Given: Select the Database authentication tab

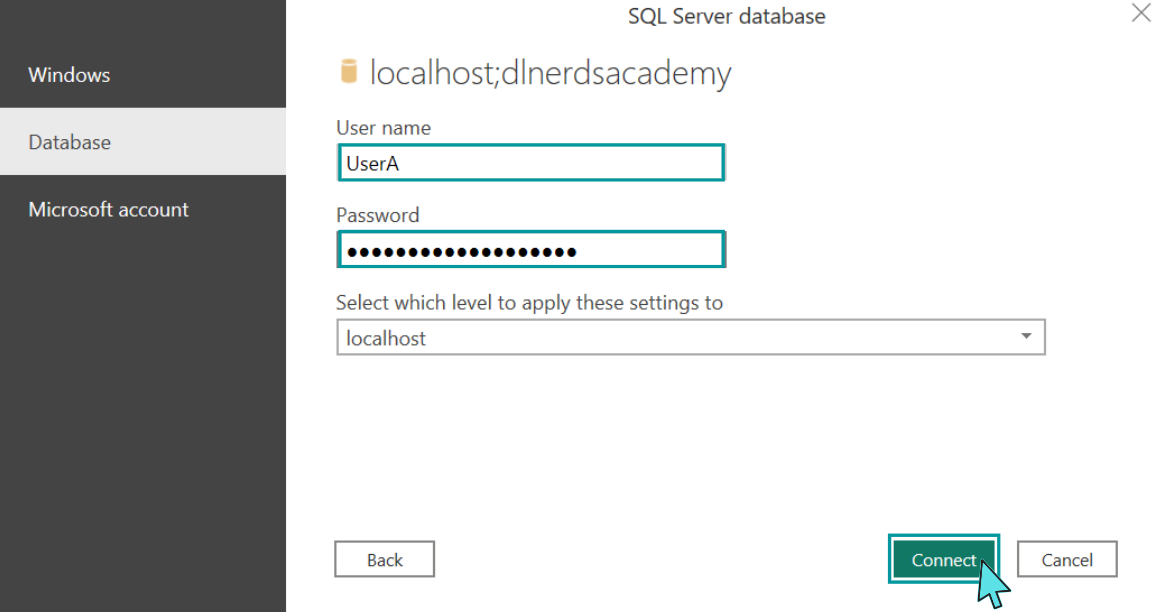Looking at the screenshot, I should tap(143, 142).
